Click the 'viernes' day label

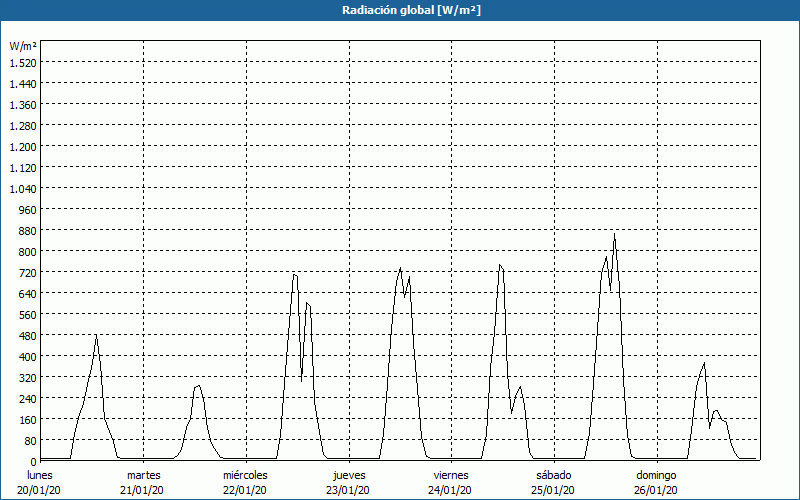pos(451,476)
